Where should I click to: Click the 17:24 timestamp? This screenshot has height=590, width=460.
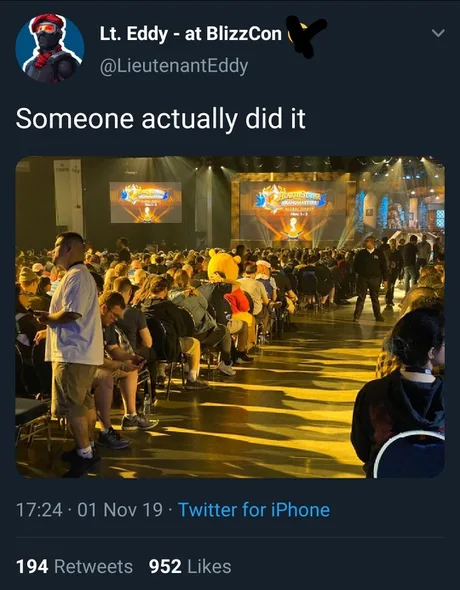39,510
